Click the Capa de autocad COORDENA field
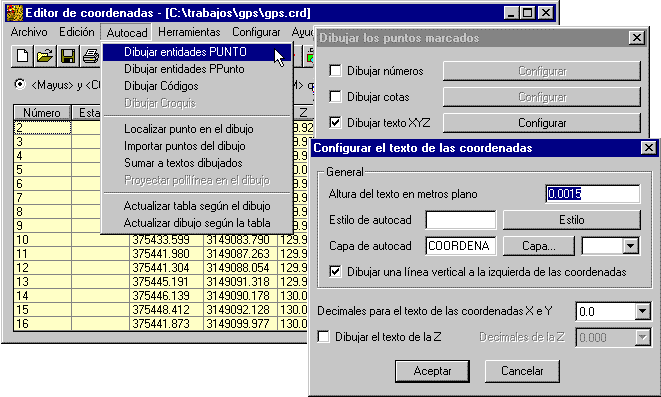This screenshot has height=397, width=661. coord(461,246)
